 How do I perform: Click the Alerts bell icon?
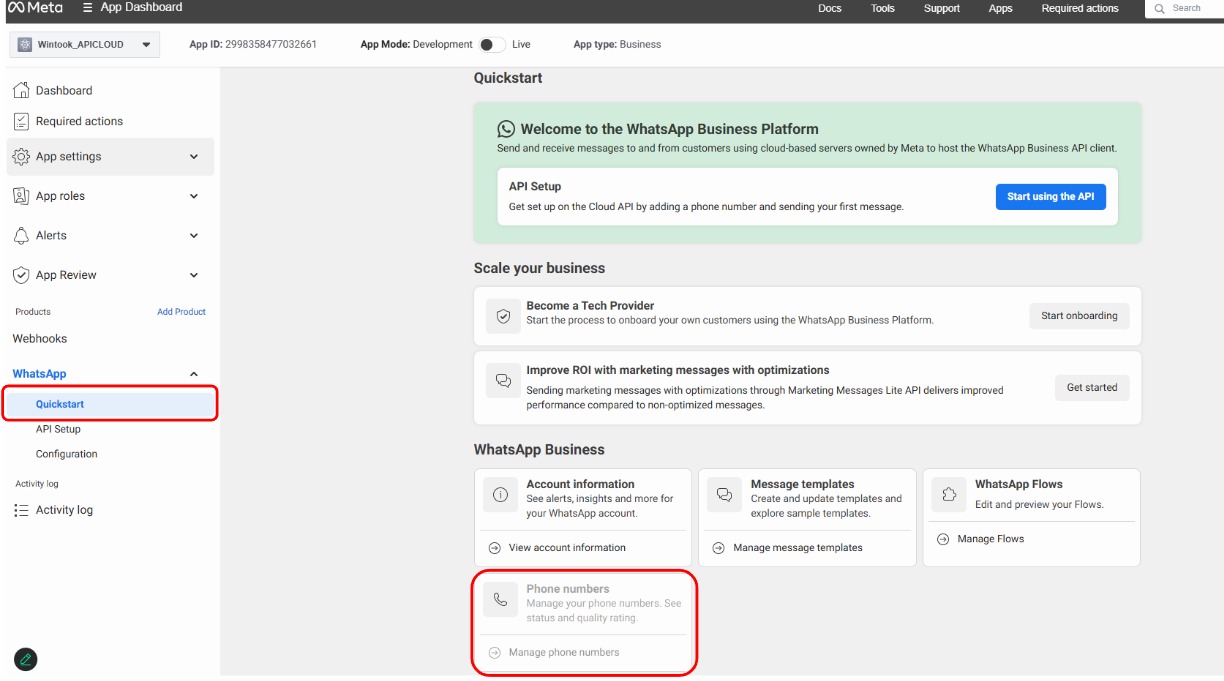tap(21, 236)
